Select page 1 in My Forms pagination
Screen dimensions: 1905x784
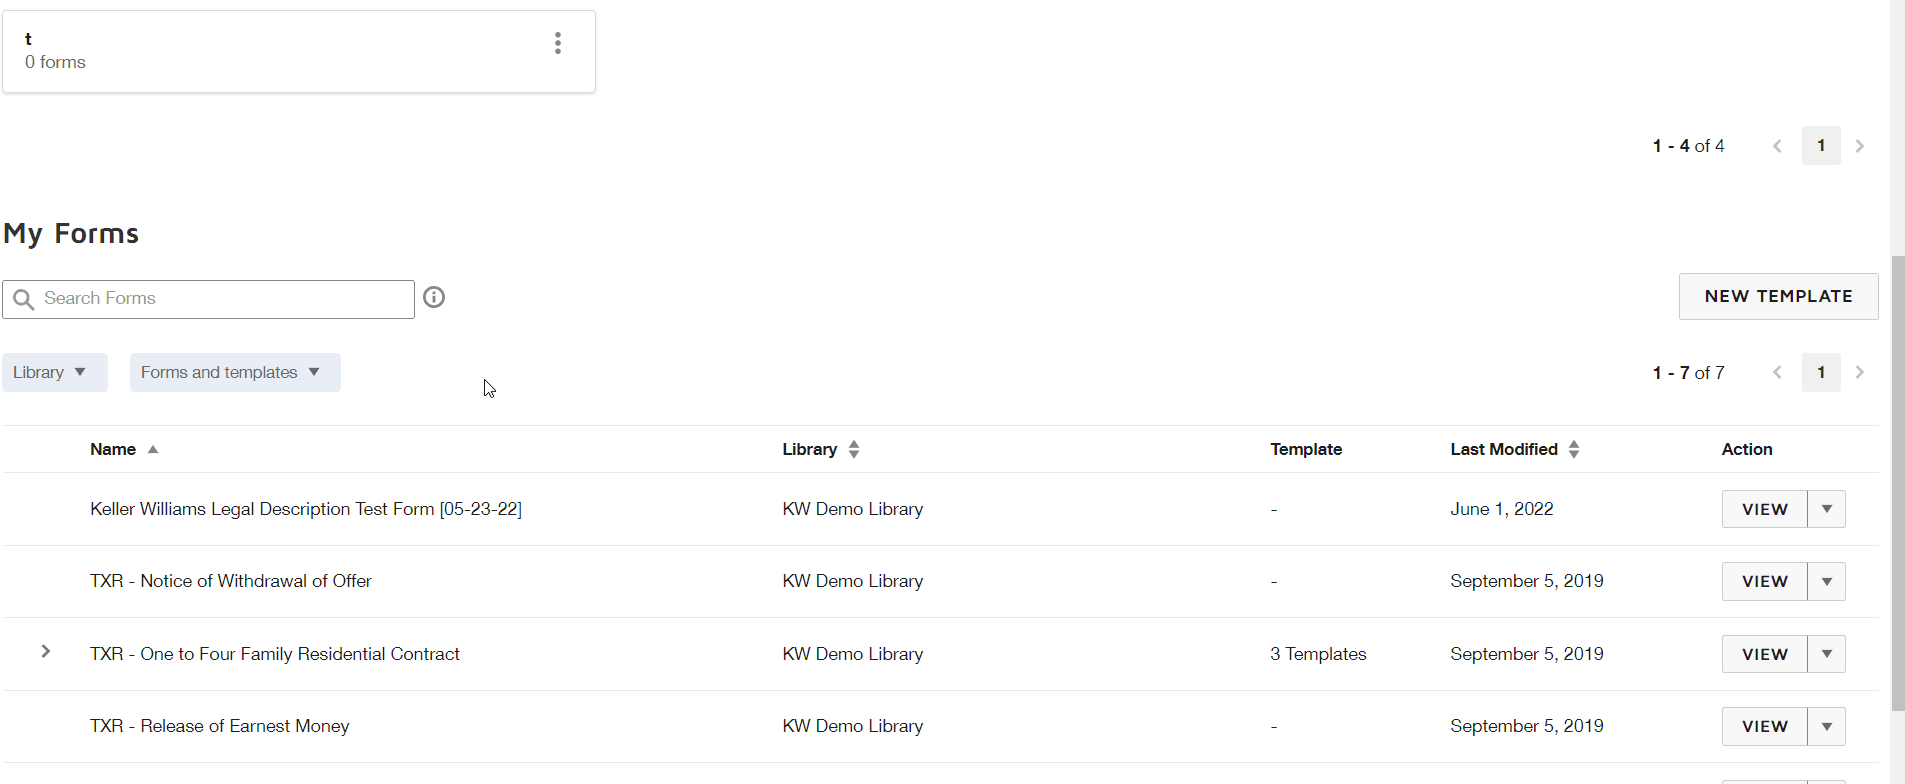pyautogui.click(x=1821, y=372)
